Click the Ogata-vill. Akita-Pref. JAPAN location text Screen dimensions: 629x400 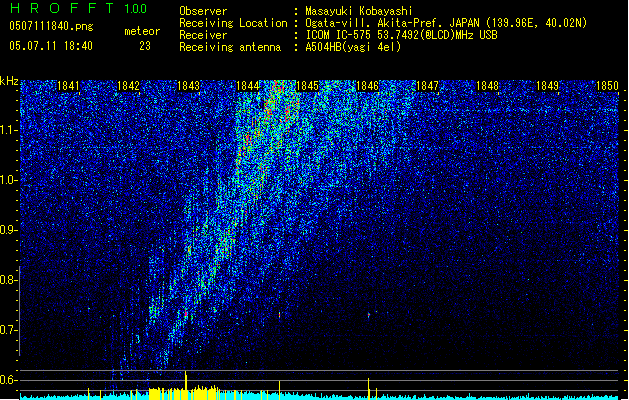[x=446, y=23]
